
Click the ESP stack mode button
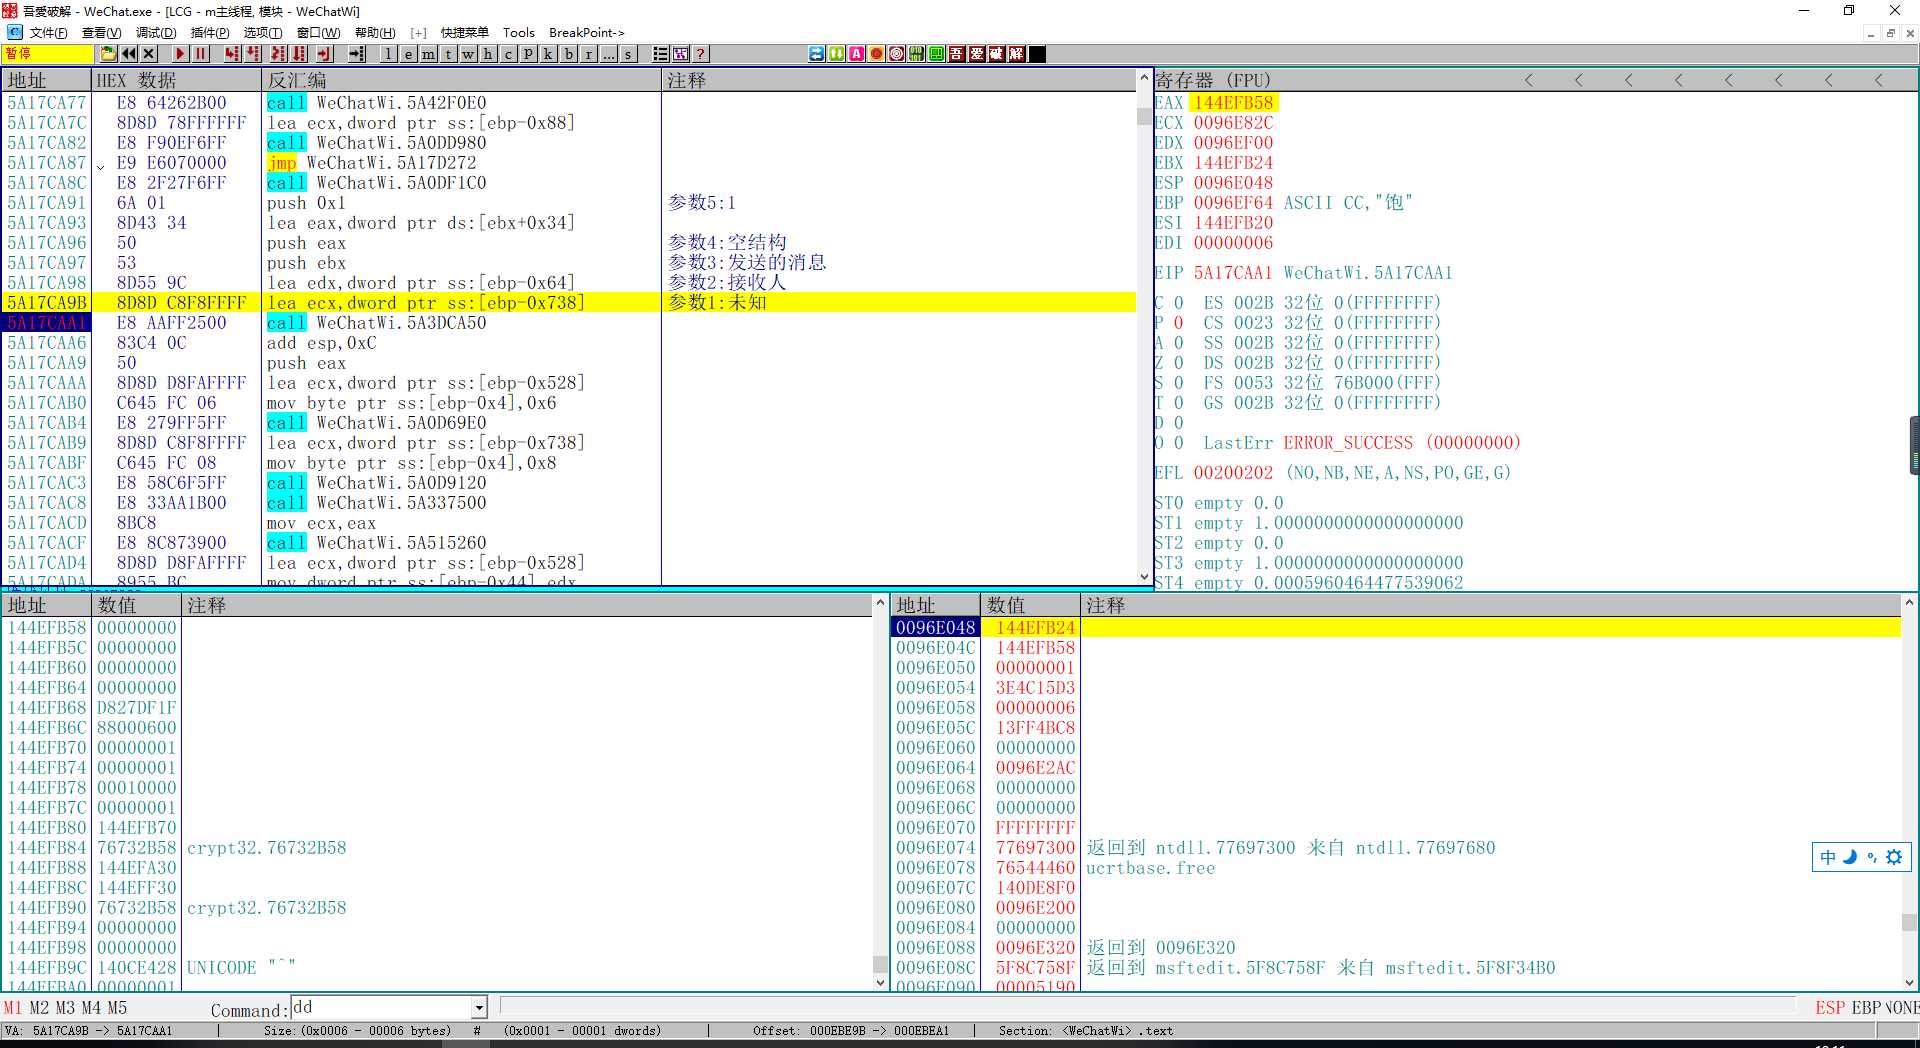pyautogui.click(x=1830, y=1008)
